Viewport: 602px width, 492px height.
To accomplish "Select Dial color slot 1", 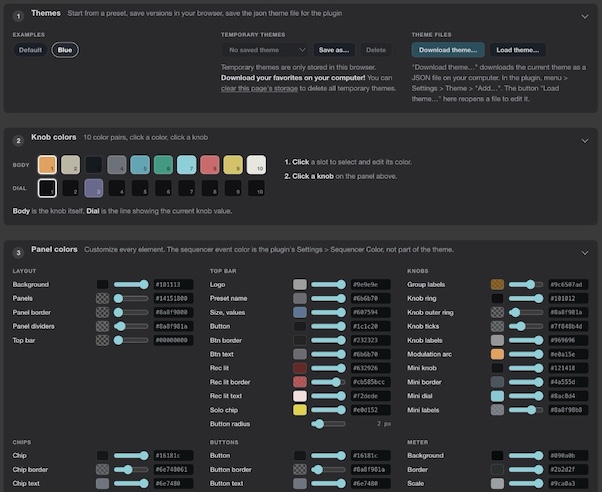I will click(x=47, y=188).
